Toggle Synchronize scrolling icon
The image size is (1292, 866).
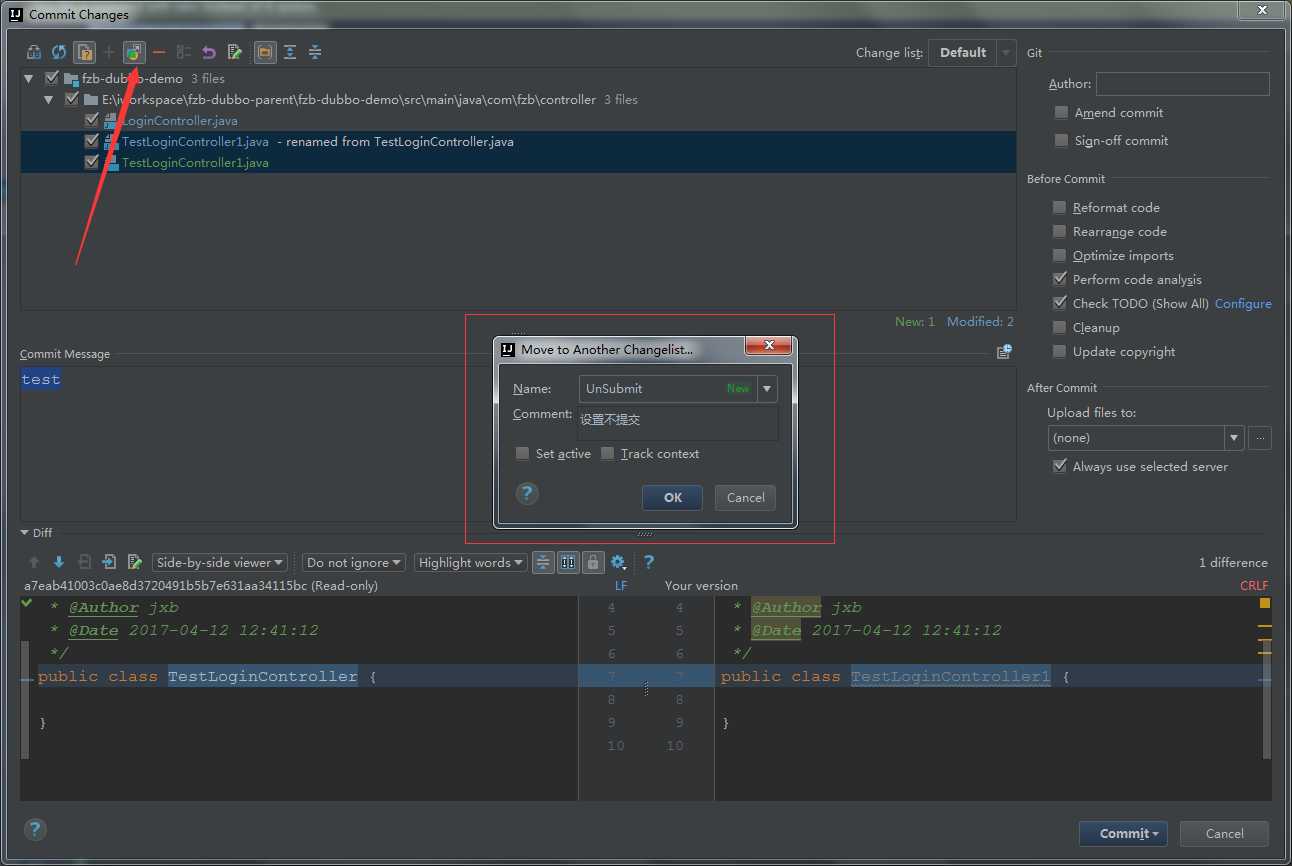tap(568, 562)
